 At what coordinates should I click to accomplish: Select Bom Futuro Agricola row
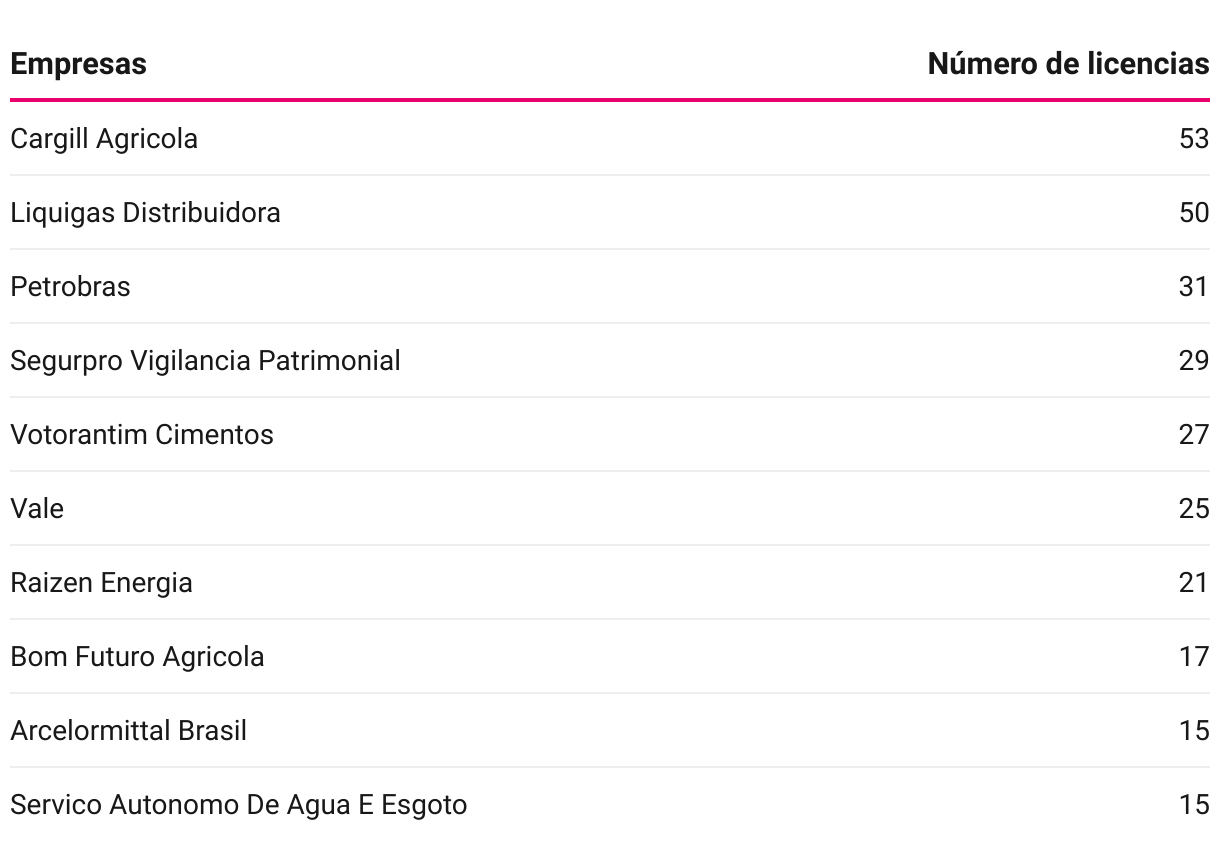[610, 656]
